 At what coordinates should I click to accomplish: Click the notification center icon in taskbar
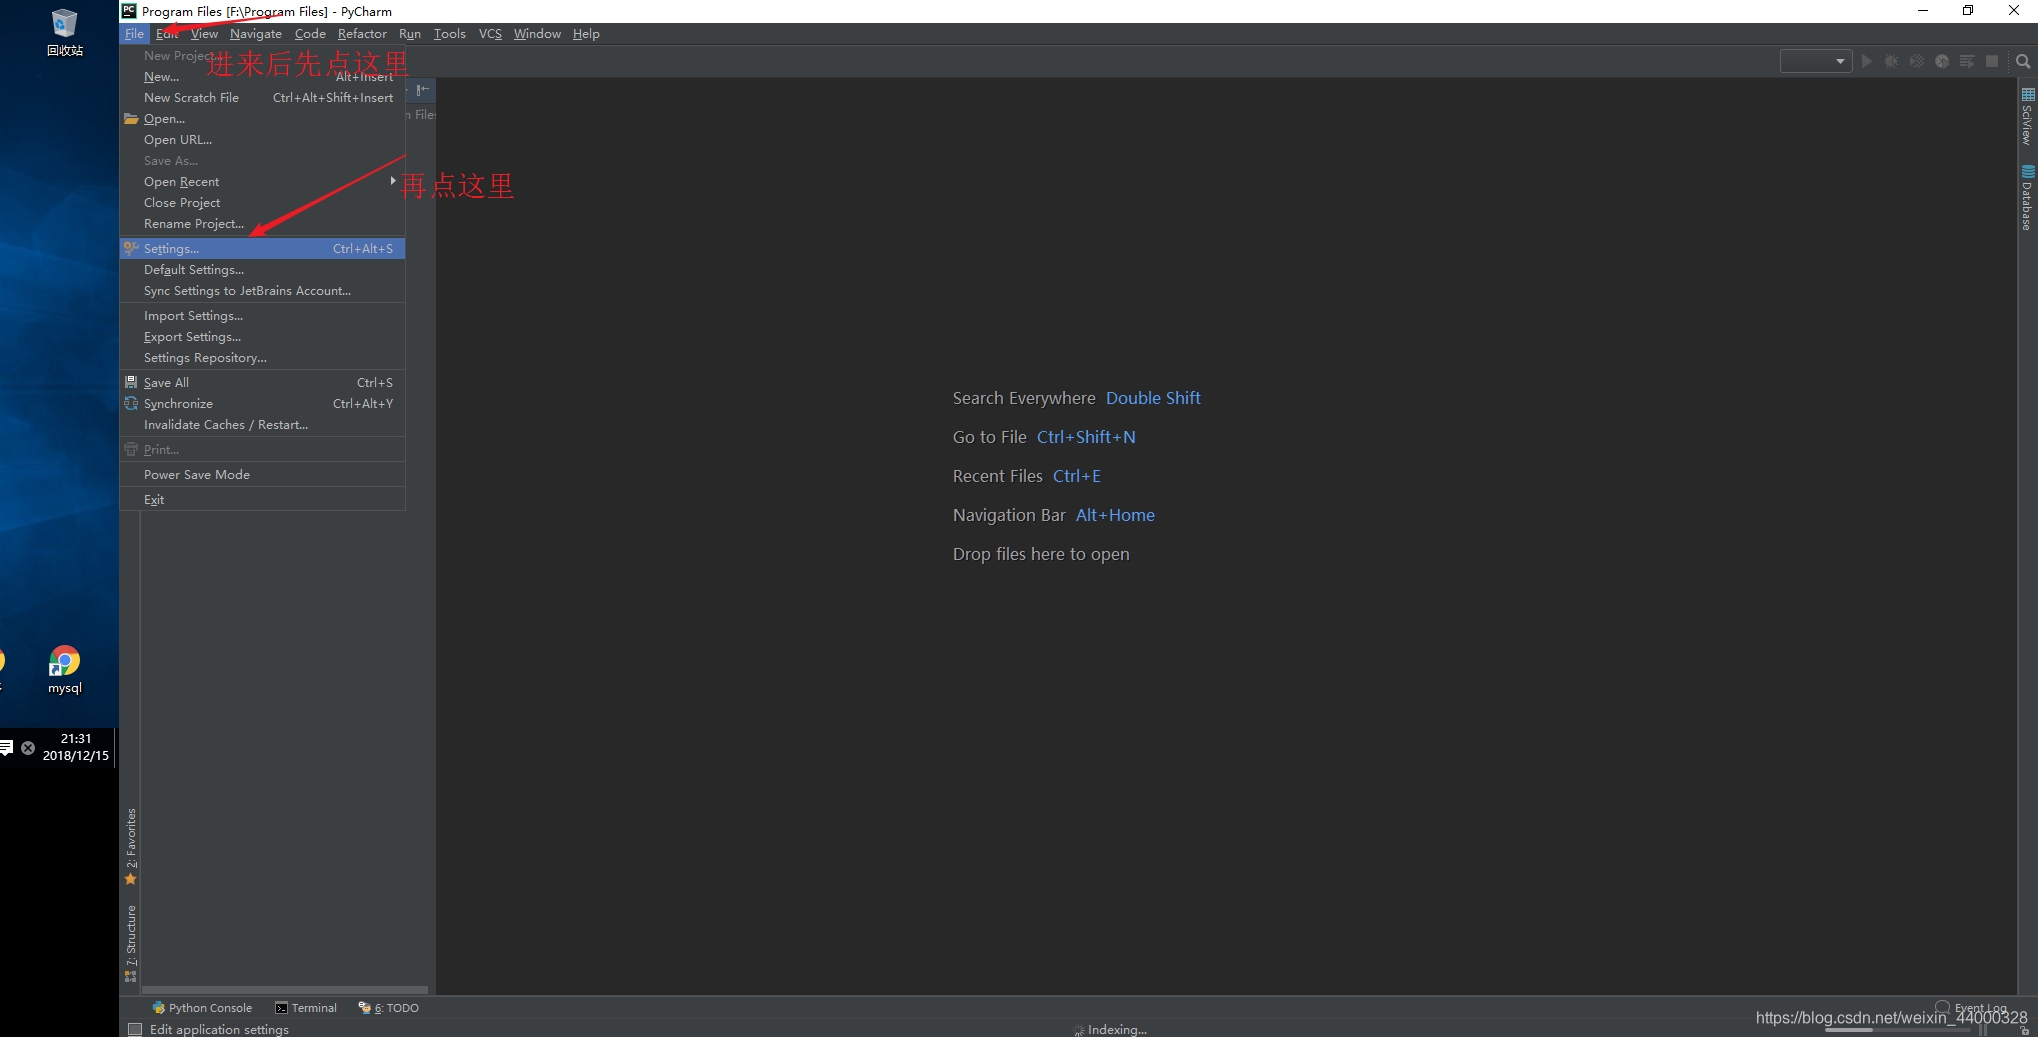[6, 747]
